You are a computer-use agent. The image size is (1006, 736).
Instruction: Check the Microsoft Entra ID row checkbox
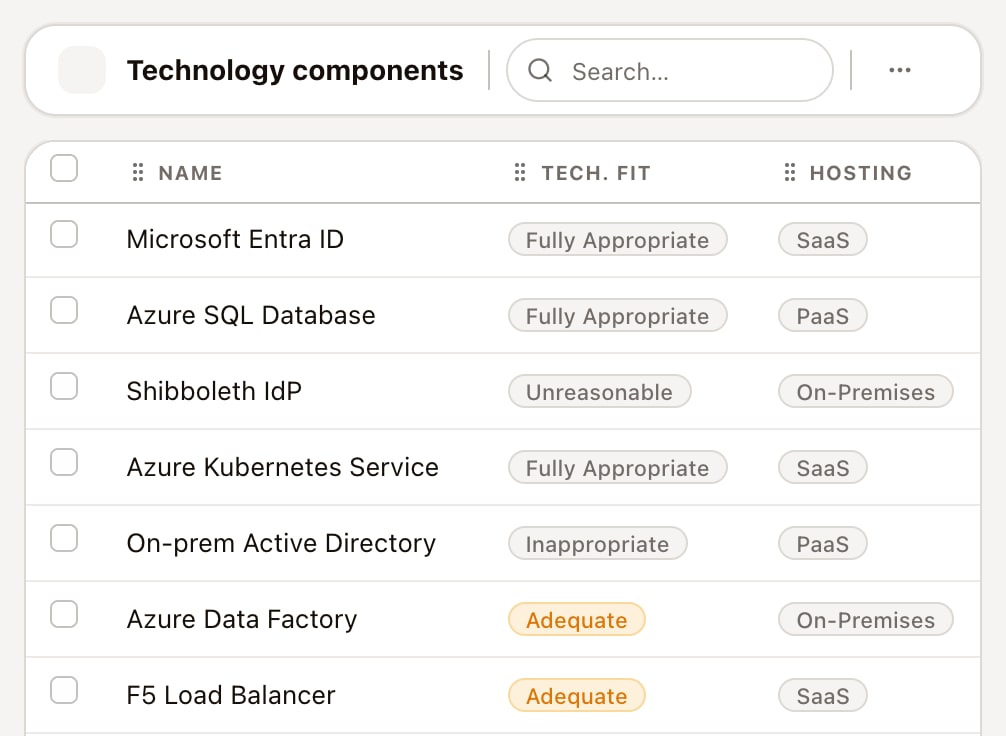click(64, 234)
